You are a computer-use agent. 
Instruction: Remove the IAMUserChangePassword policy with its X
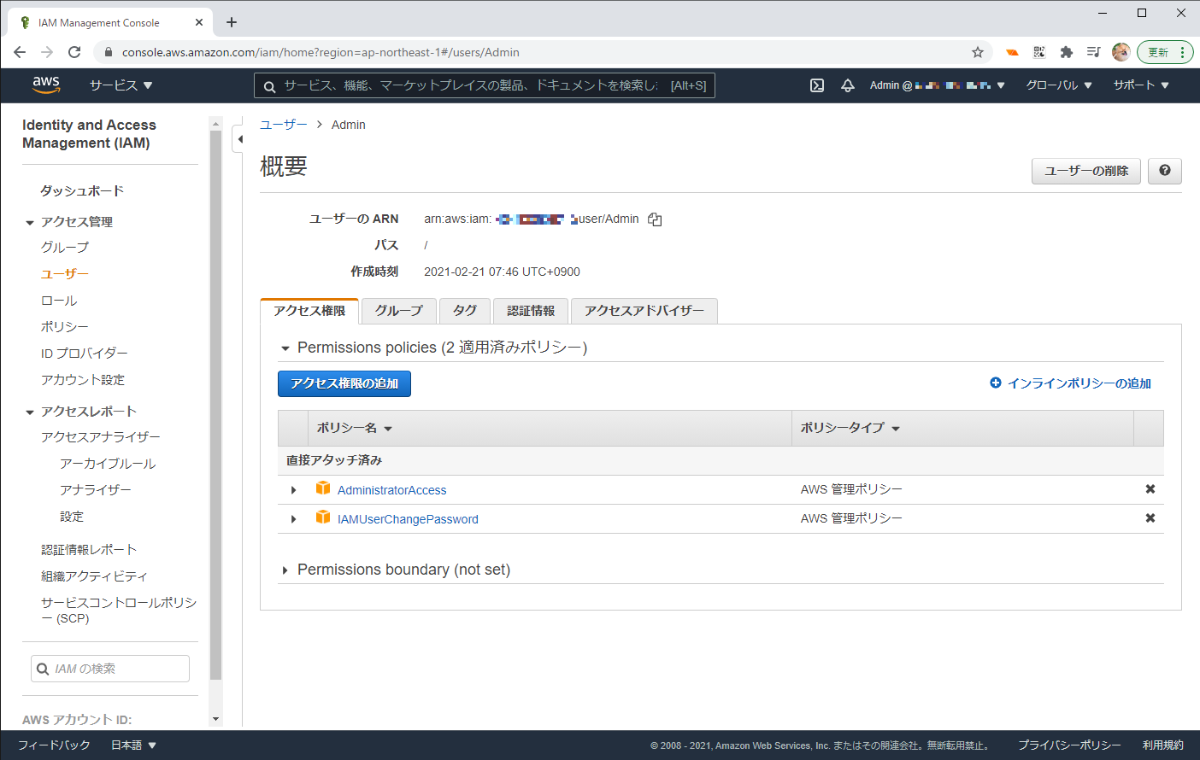click(1150, 518)
